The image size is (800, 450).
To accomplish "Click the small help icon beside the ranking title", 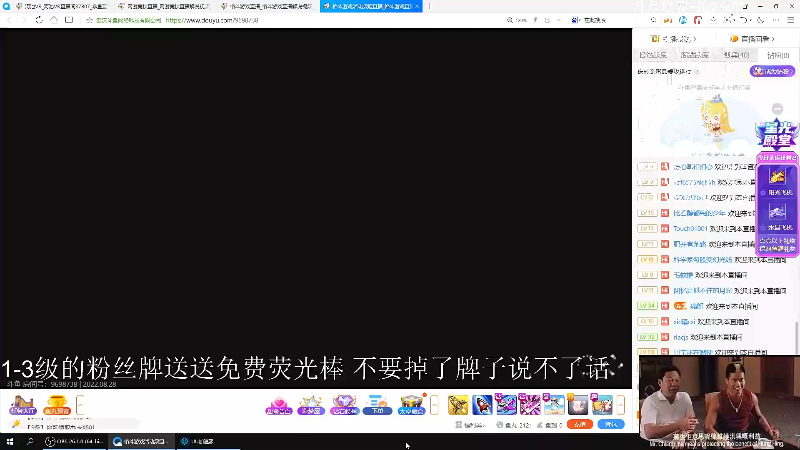I will [697, 71].
